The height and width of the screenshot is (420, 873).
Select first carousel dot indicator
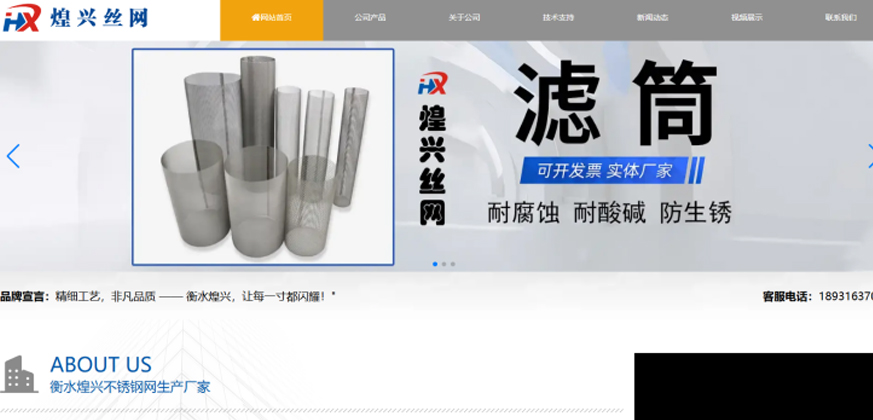pyautogui.click(x=435, y=264)
